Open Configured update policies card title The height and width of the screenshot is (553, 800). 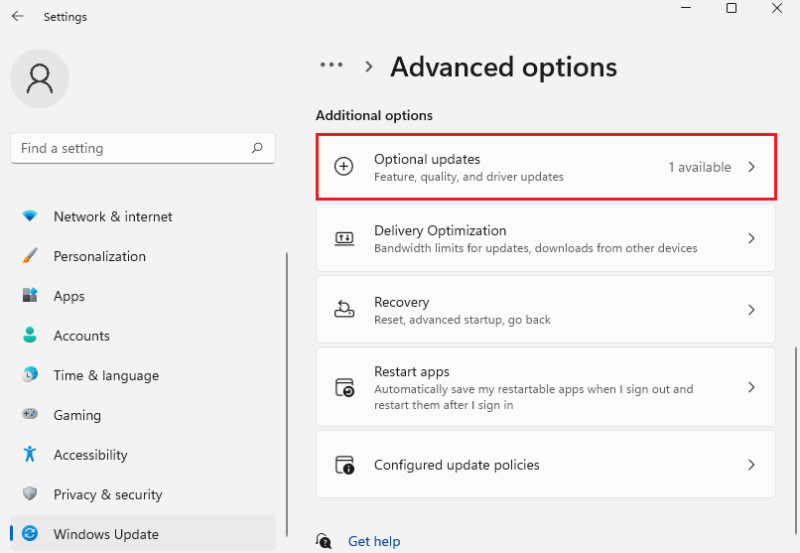coord(457,465)
